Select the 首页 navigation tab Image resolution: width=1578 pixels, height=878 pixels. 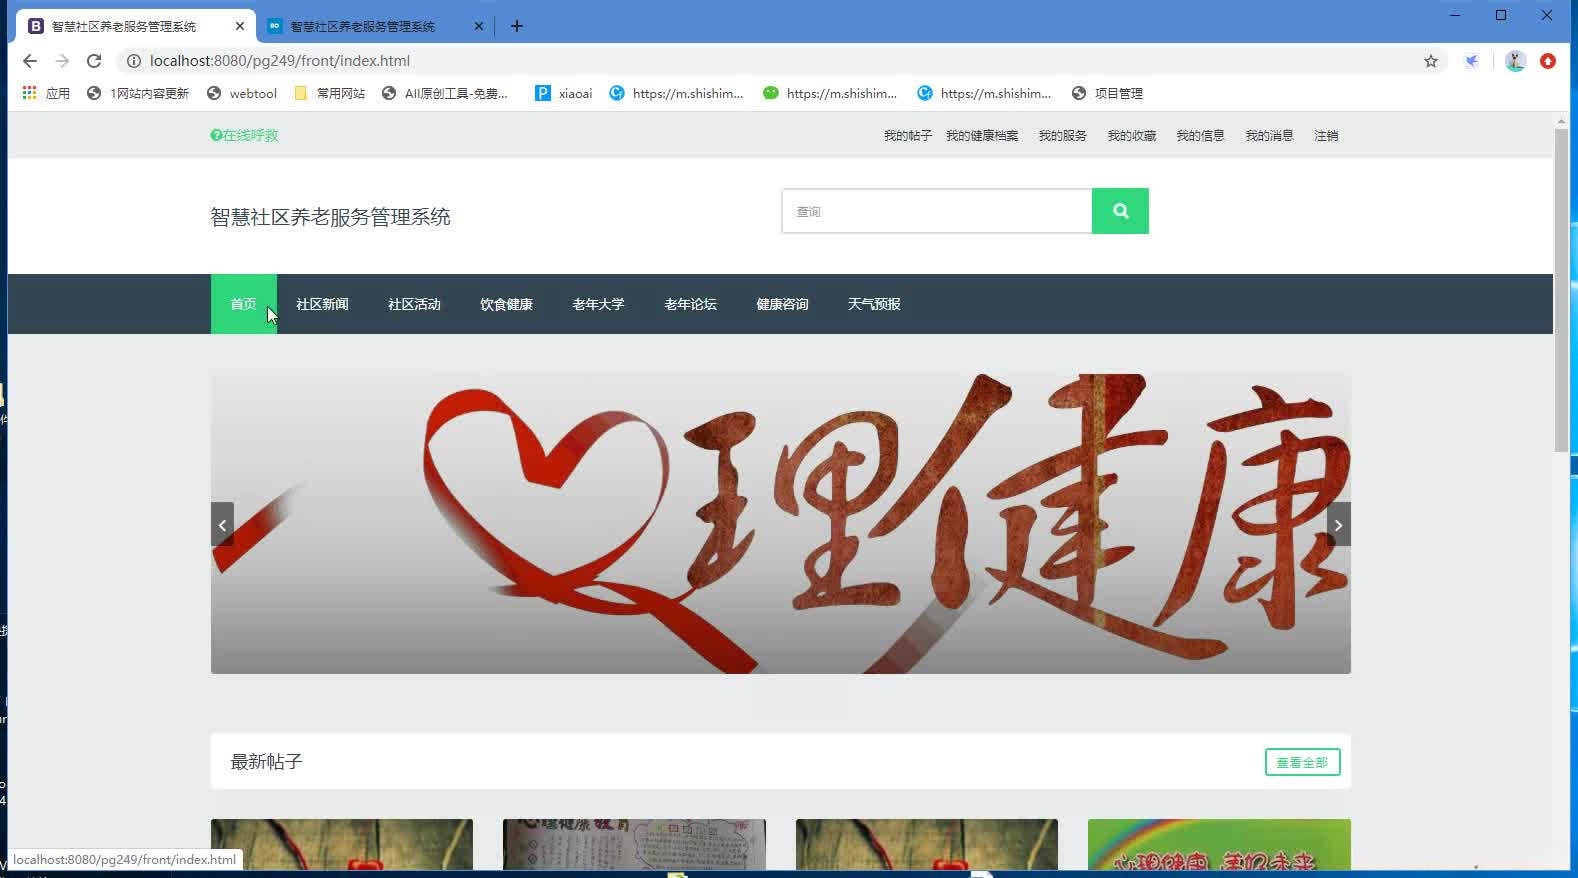(x=243, y=304)
